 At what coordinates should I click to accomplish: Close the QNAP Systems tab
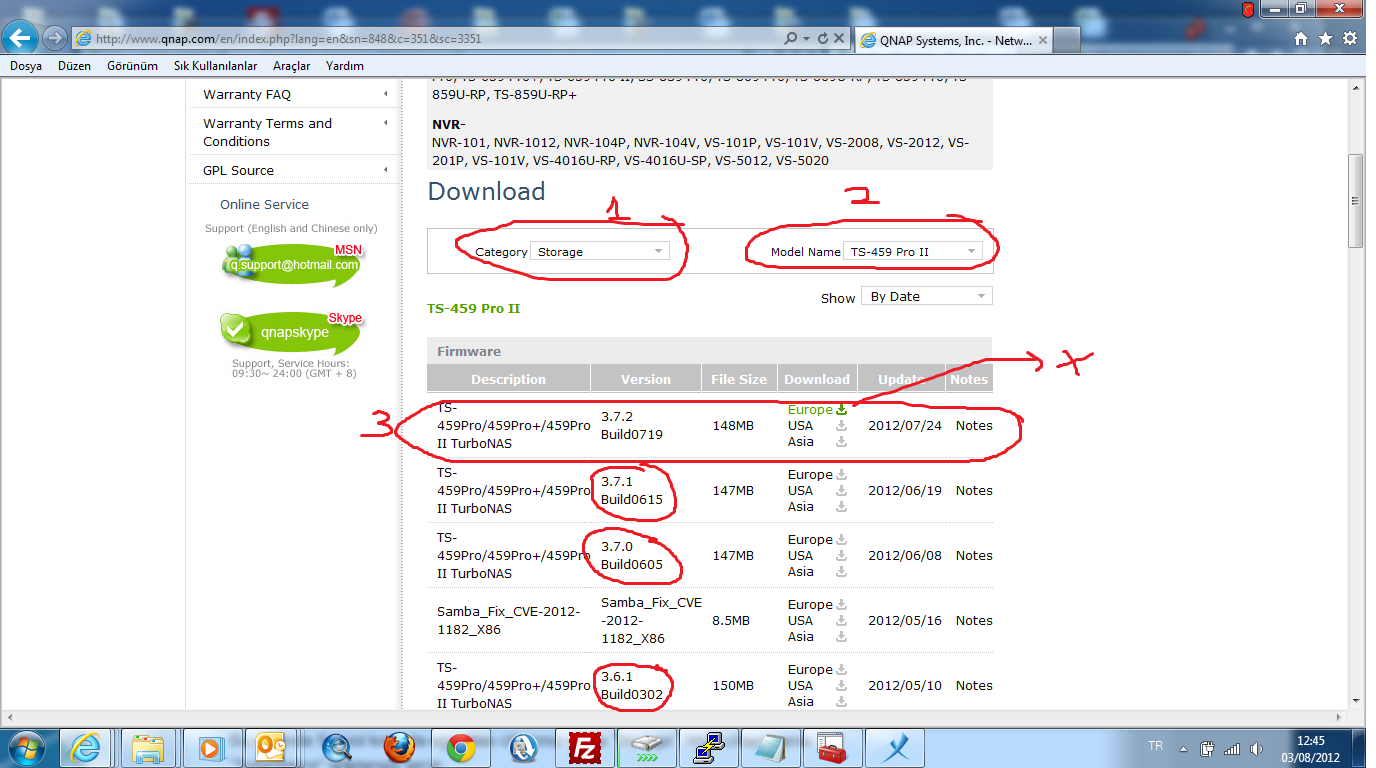click(1043, 40)
